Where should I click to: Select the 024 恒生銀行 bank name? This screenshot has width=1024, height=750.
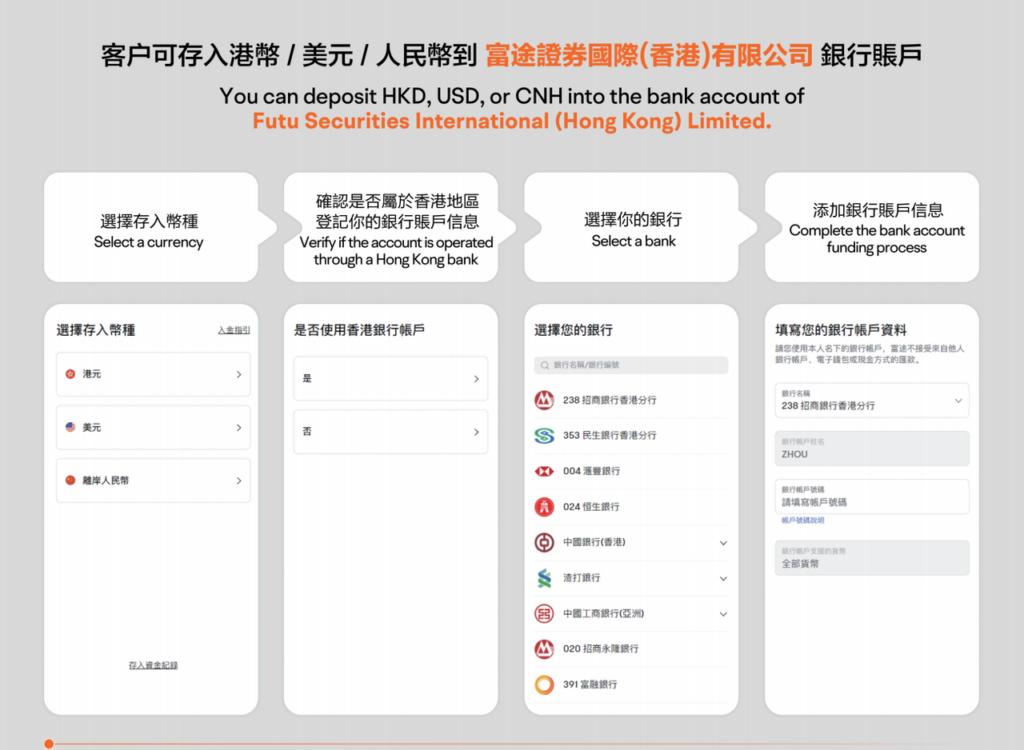[591, 506]
